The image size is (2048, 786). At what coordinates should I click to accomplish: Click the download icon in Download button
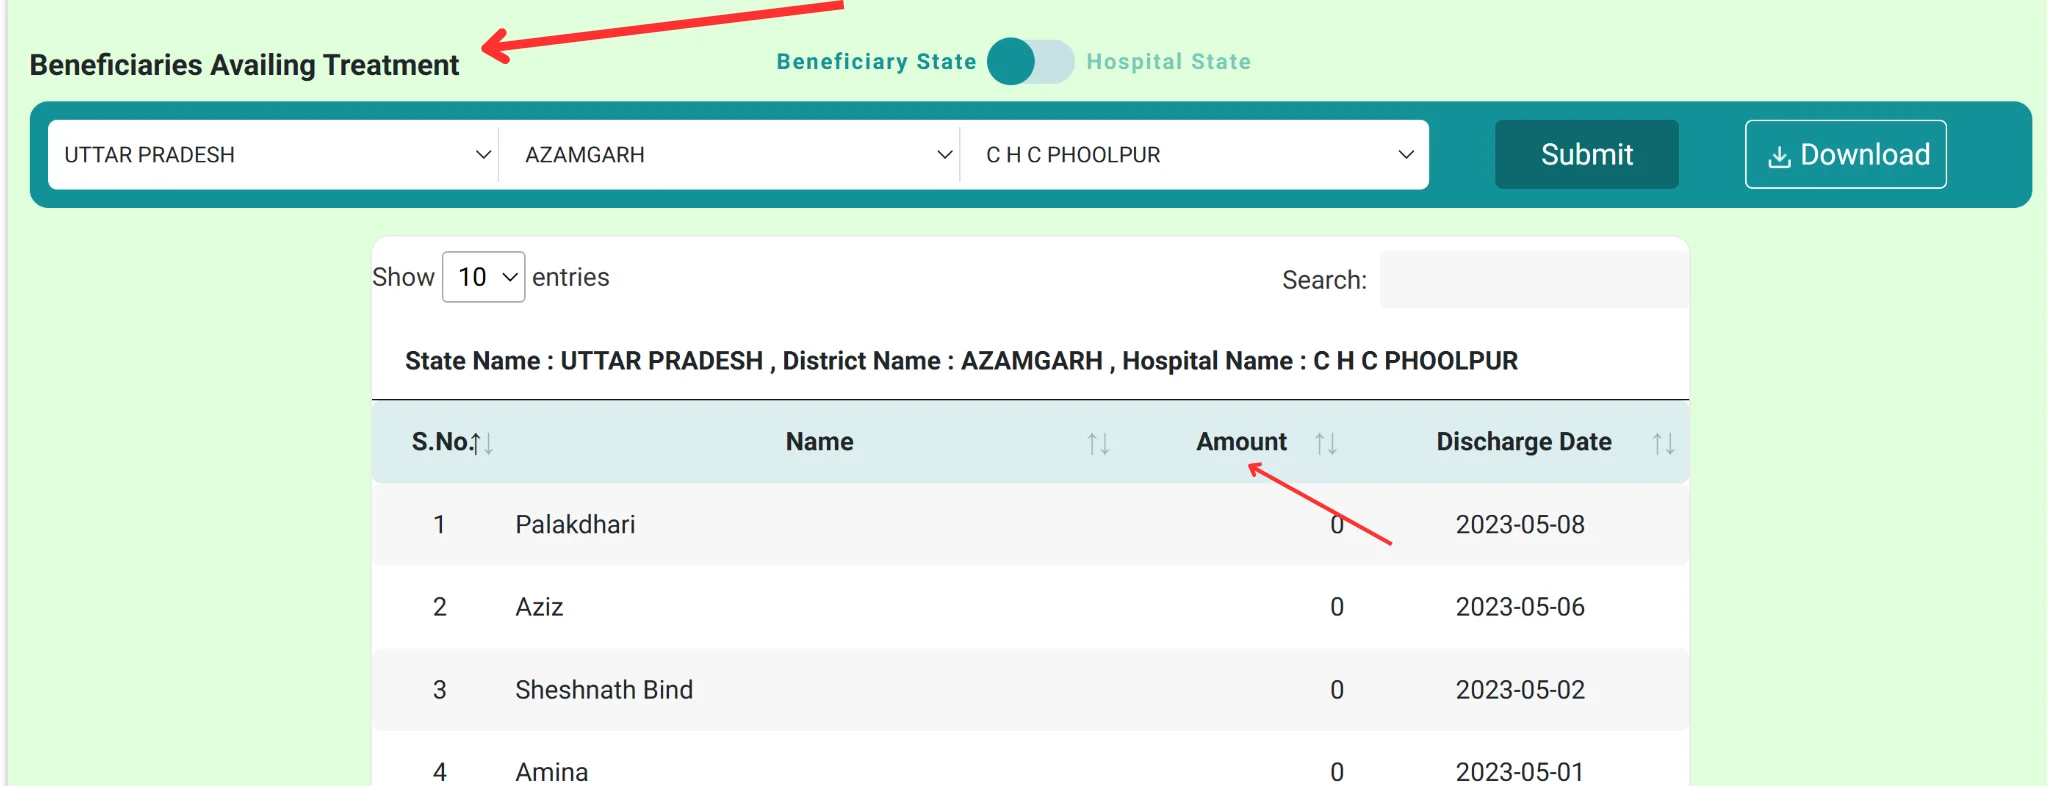coord(1779,157)
